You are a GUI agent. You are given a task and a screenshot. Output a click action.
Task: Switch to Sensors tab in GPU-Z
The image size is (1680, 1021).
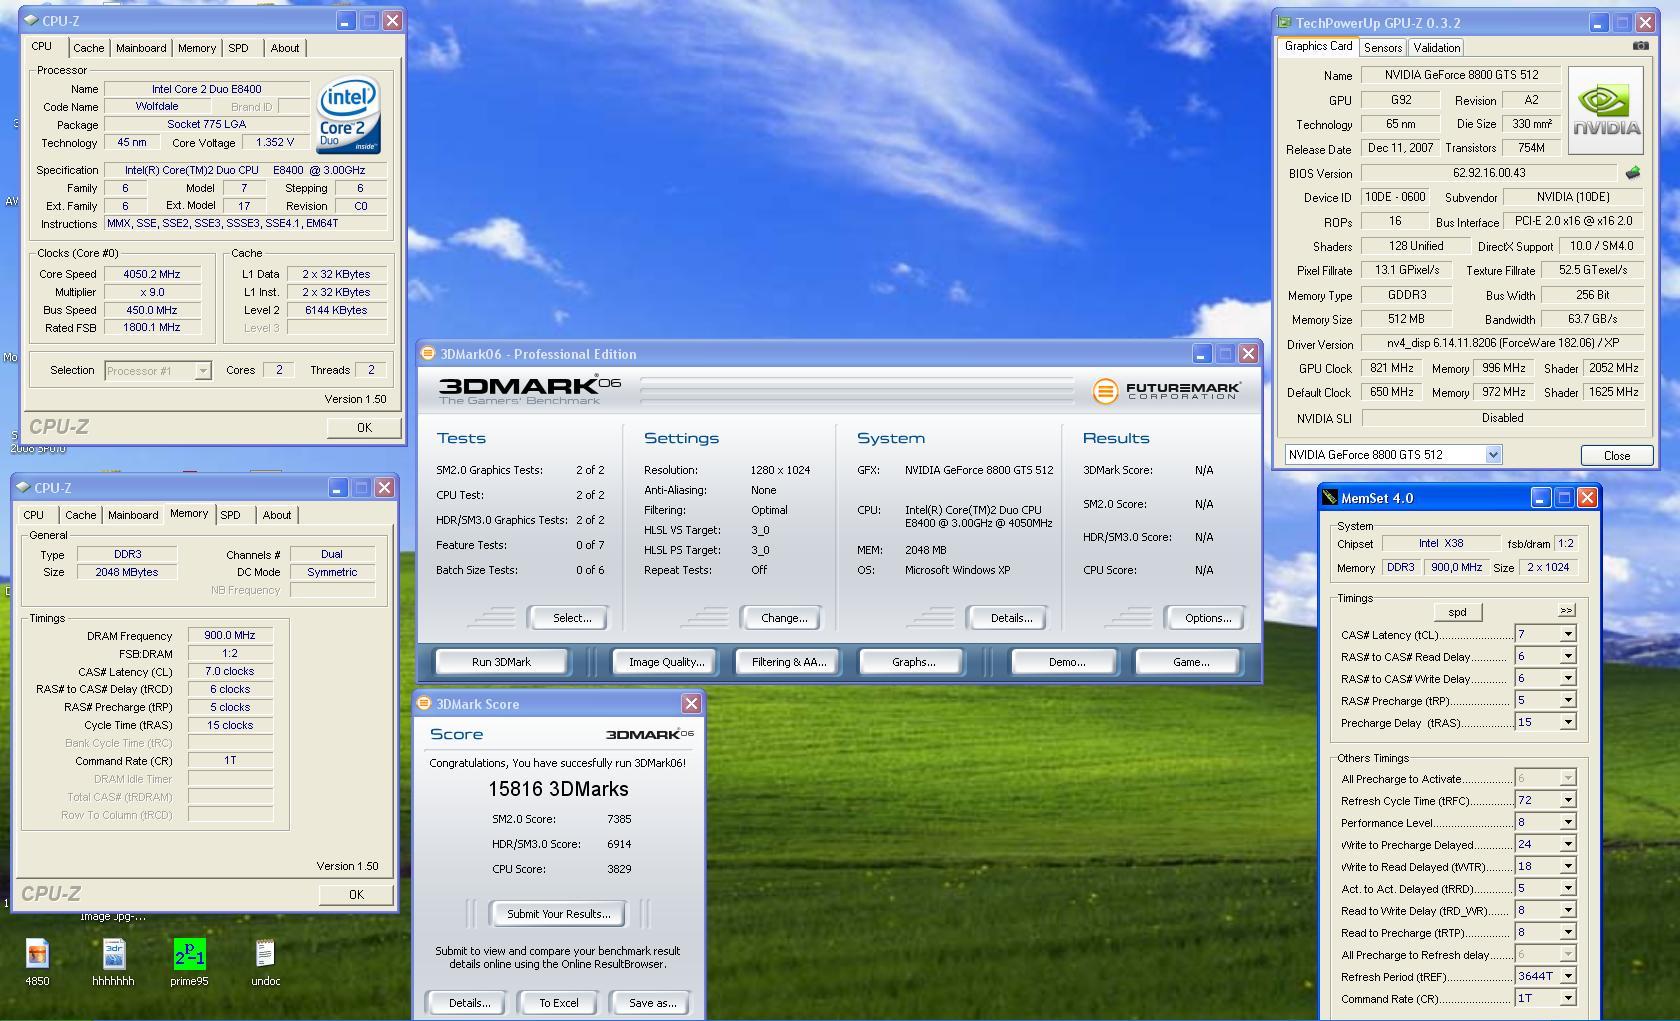click(1383, 48)
